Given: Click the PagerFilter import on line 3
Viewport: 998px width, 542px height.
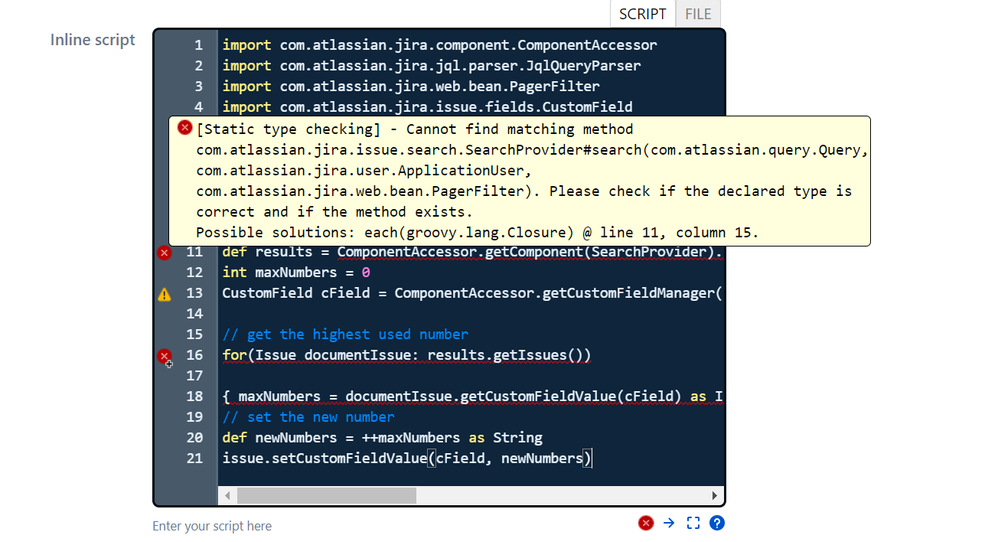Looking at the screenshot, I should tap(411, 87).
